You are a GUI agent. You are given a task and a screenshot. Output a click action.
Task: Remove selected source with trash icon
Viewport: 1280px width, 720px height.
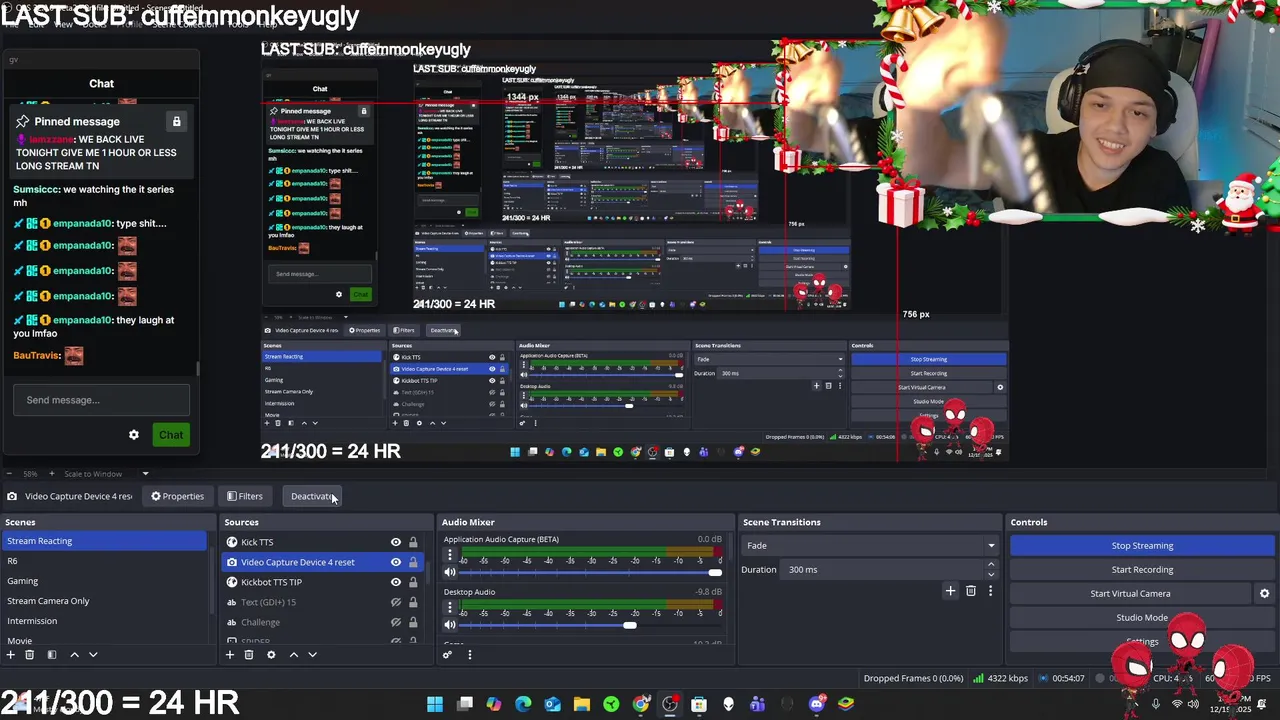coord(249,655)
